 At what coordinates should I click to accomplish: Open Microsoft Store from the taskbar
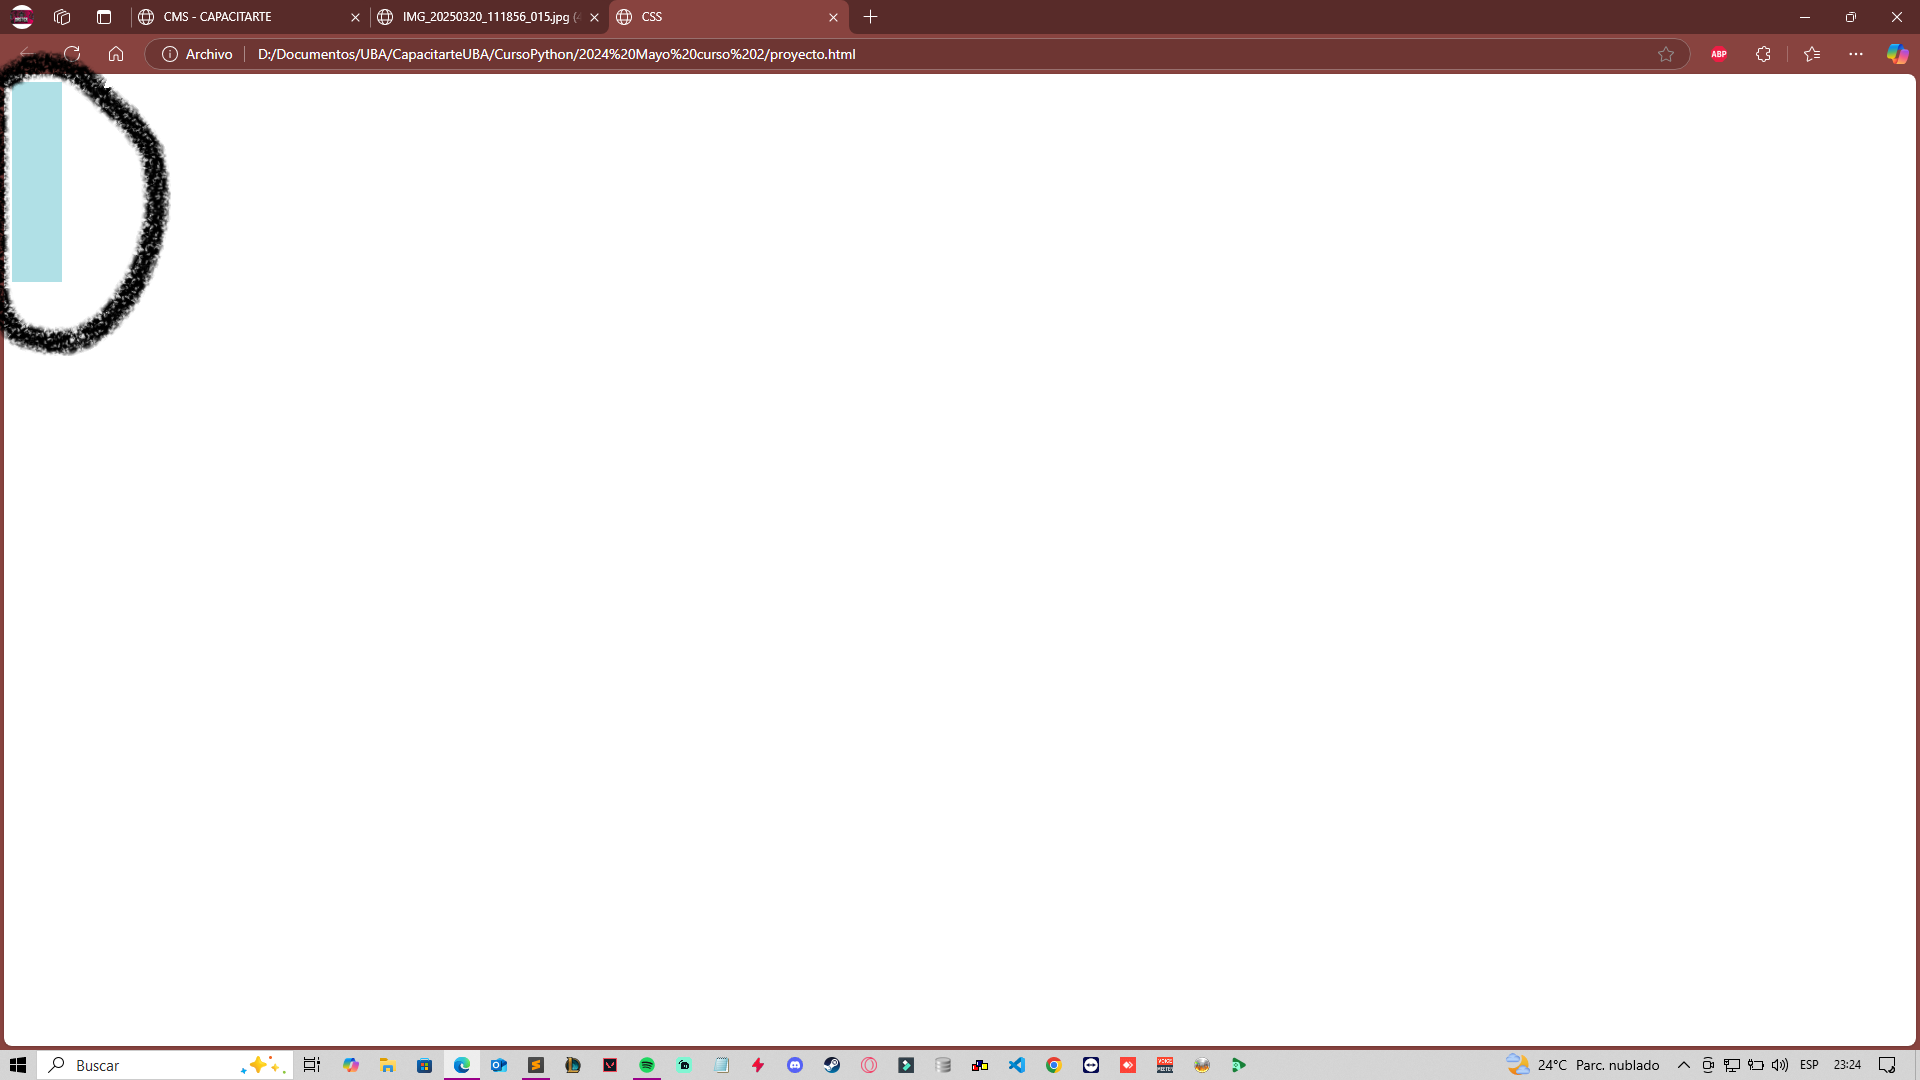425,1065
